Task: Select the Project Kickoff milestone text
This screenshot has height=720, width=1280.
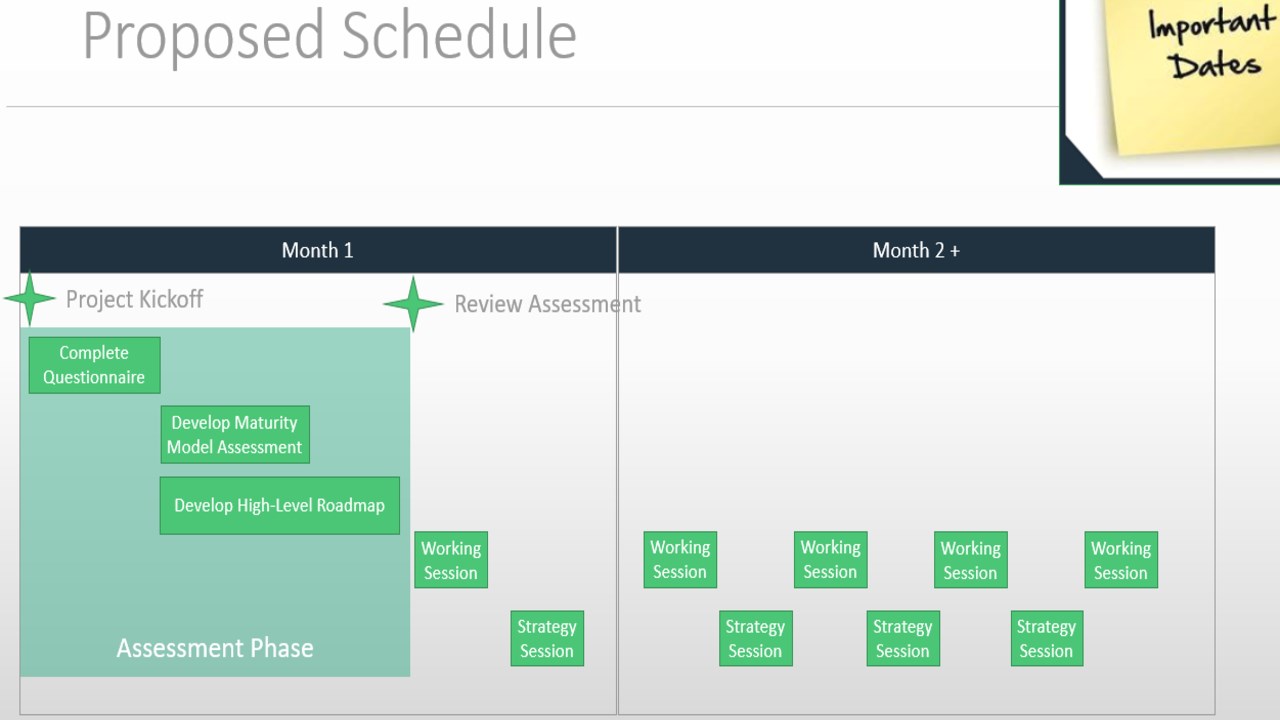Action: [134, 299]
